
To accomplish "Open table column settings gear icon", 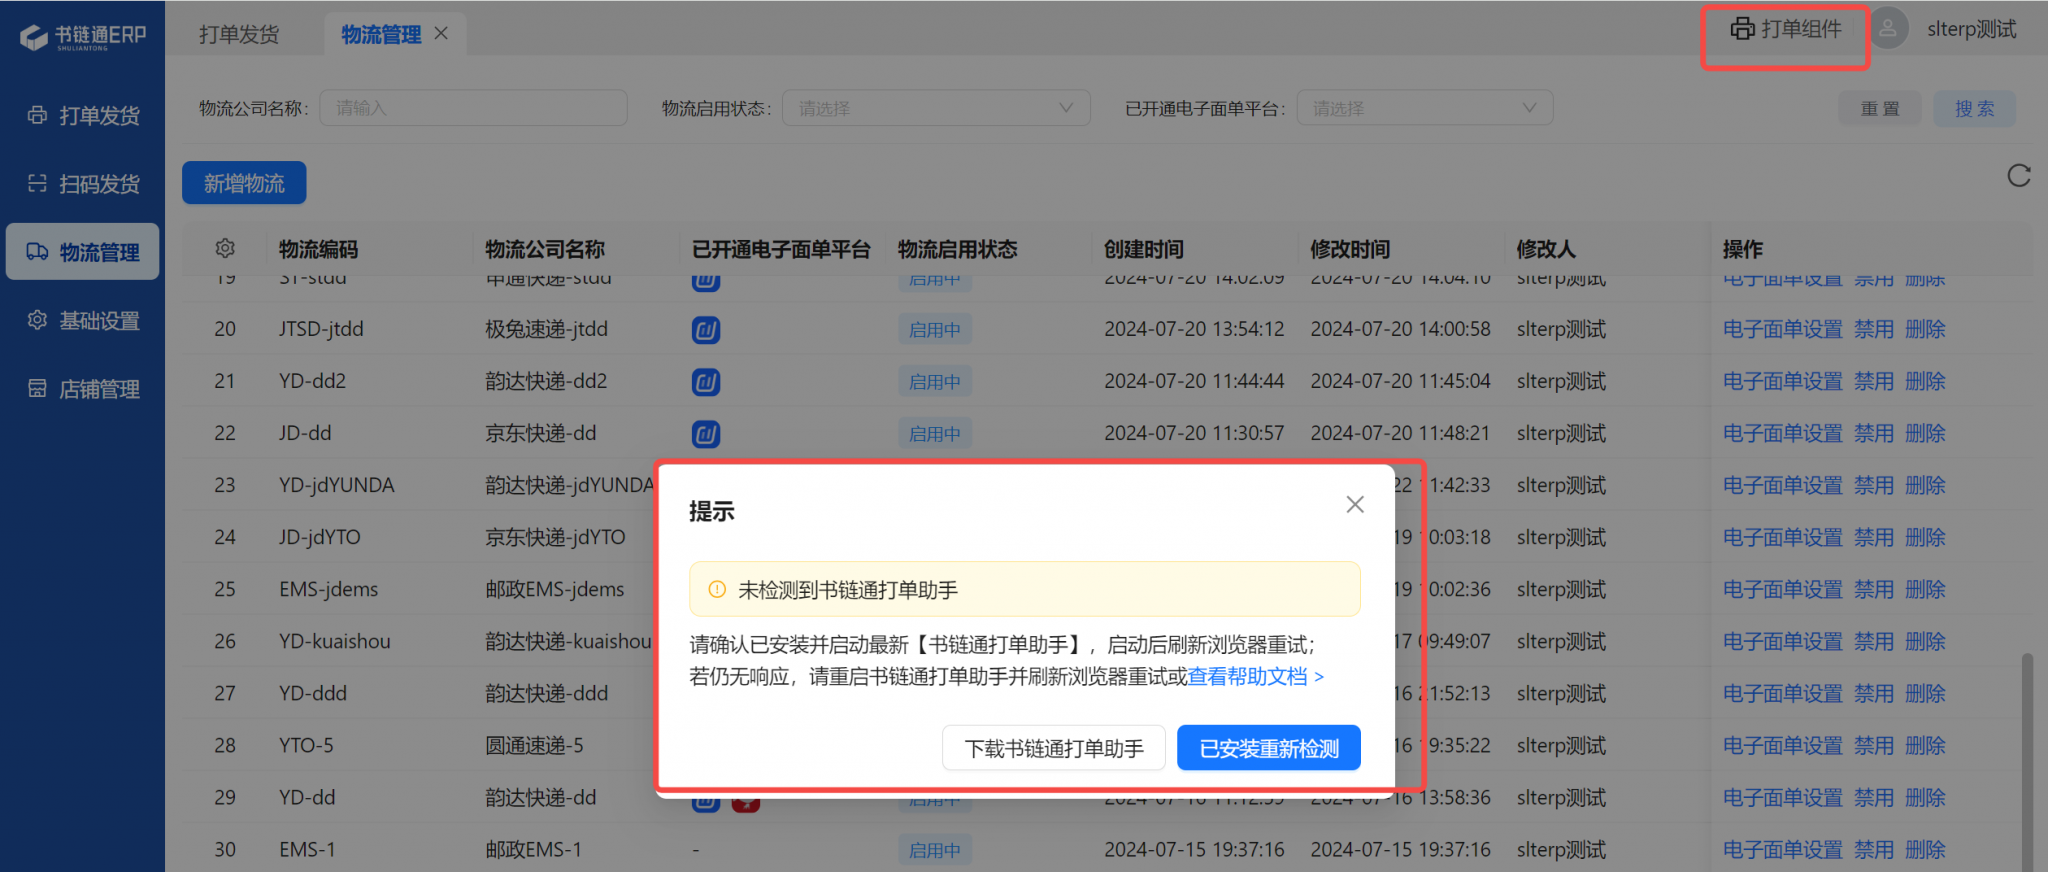I will click(225, 248).
